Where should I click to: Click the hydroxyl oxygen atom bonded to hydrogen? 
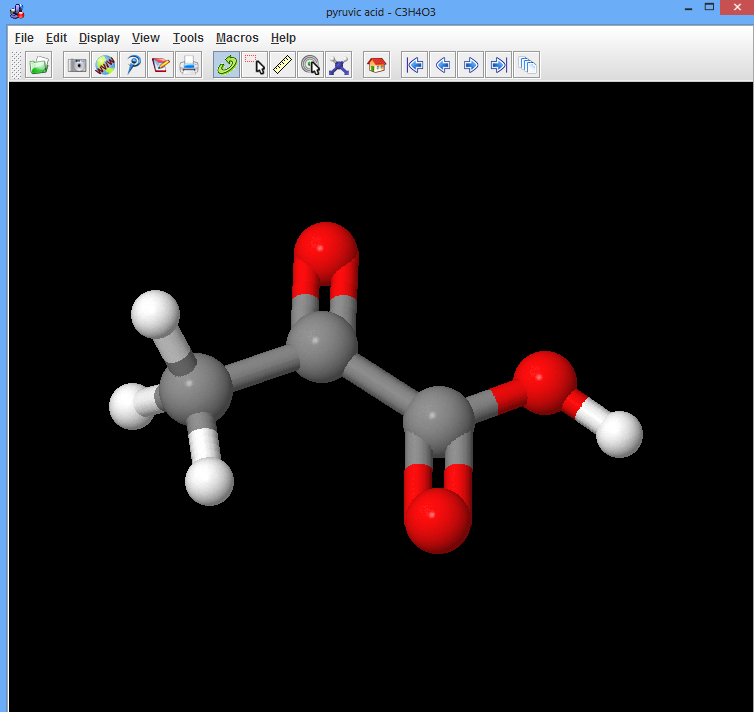click(x=546, y=382)
